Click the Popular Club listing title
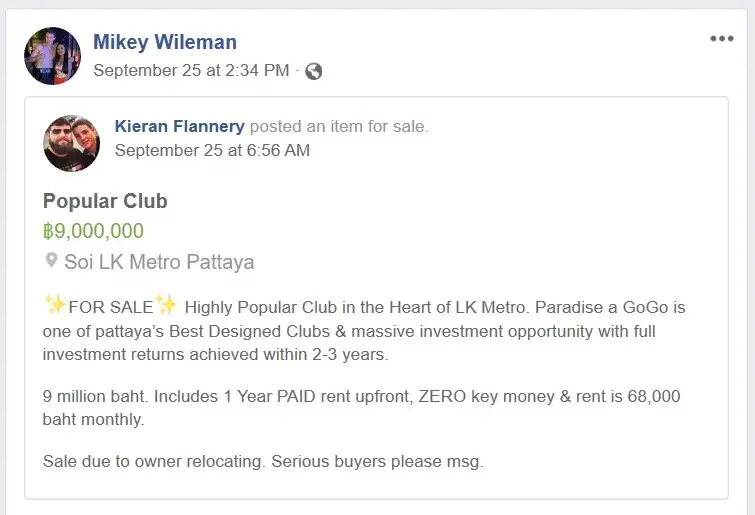 (x=105, y=201)
